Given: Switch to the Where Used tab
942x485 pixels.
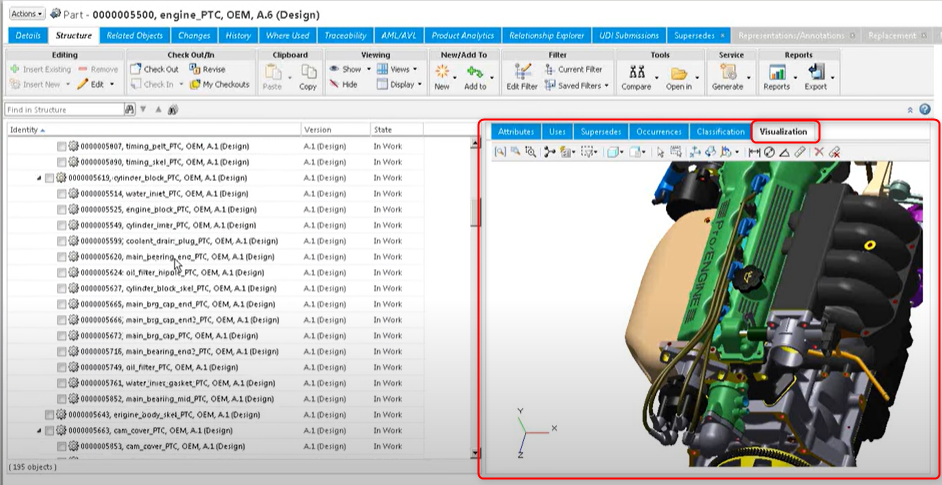Looking at the screenshot, I should pyautogui.click(x=288, y=35).
